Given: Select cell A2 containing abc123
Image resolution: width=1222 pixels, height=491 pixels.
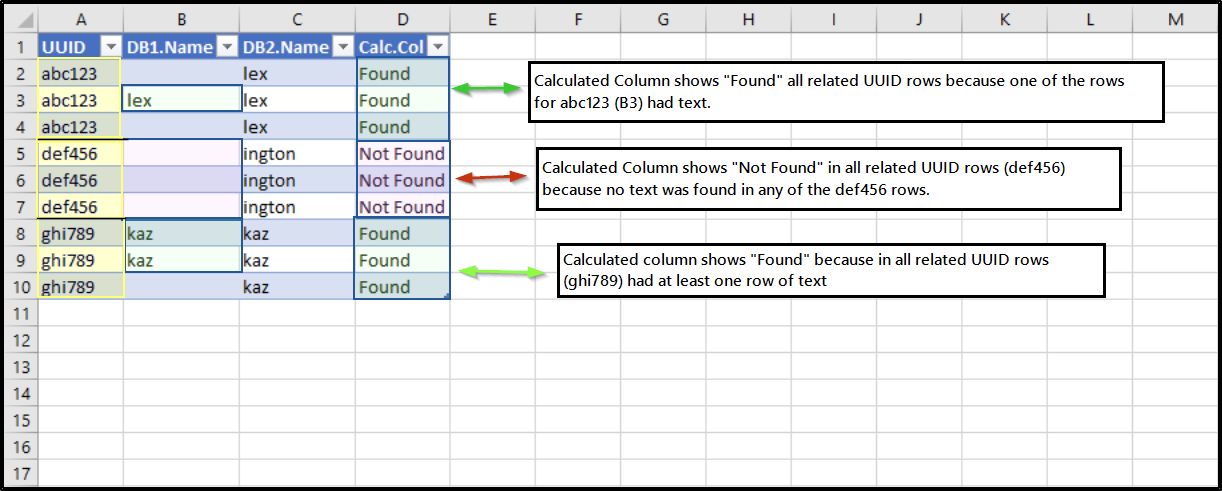Looking at the screenshot, I should pos(80,74).
